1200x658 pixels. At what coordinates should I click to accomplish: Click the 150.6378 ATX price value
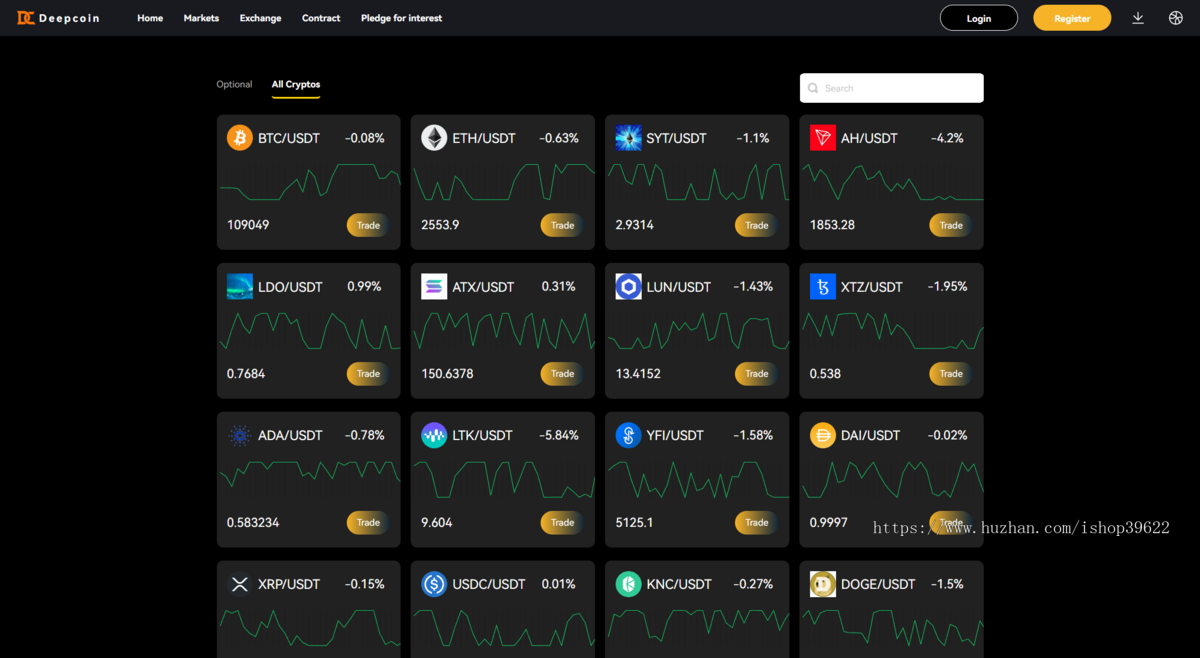click(x=447, y=374)
